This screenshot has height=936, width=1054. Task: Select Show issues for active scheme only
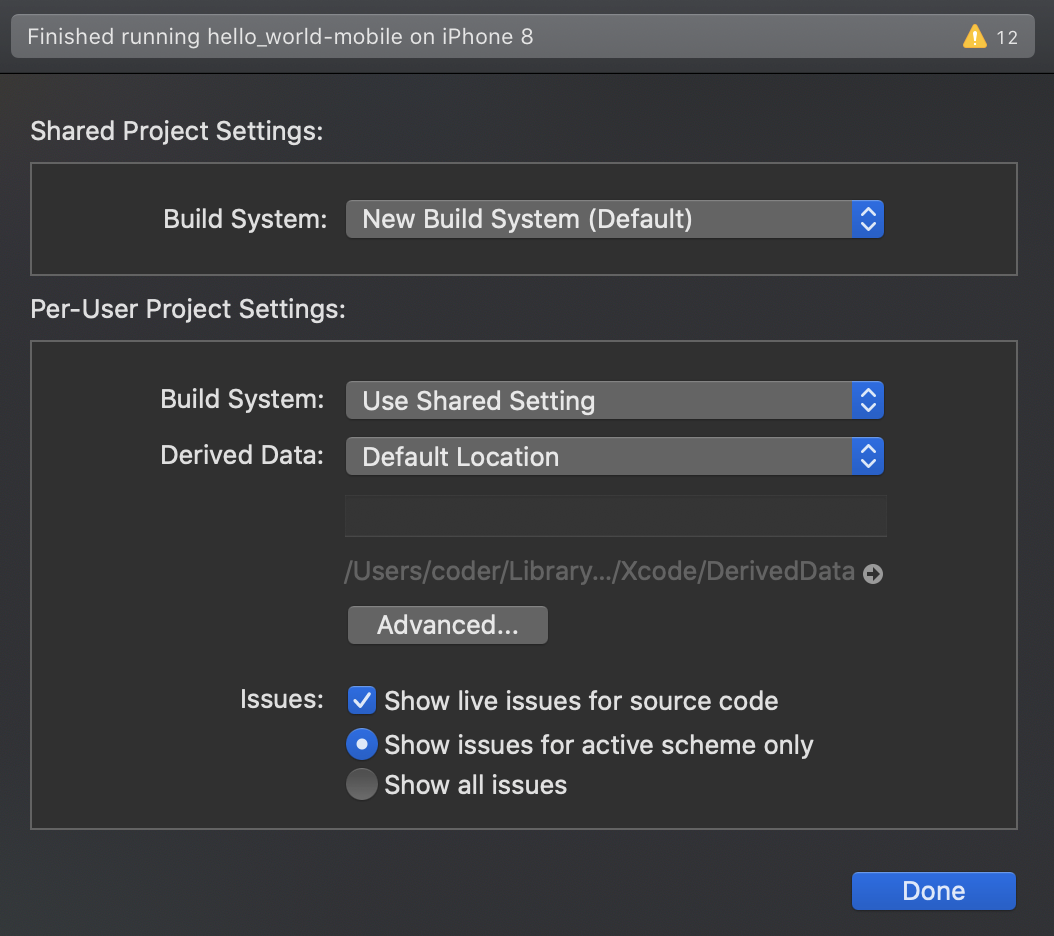361,744
